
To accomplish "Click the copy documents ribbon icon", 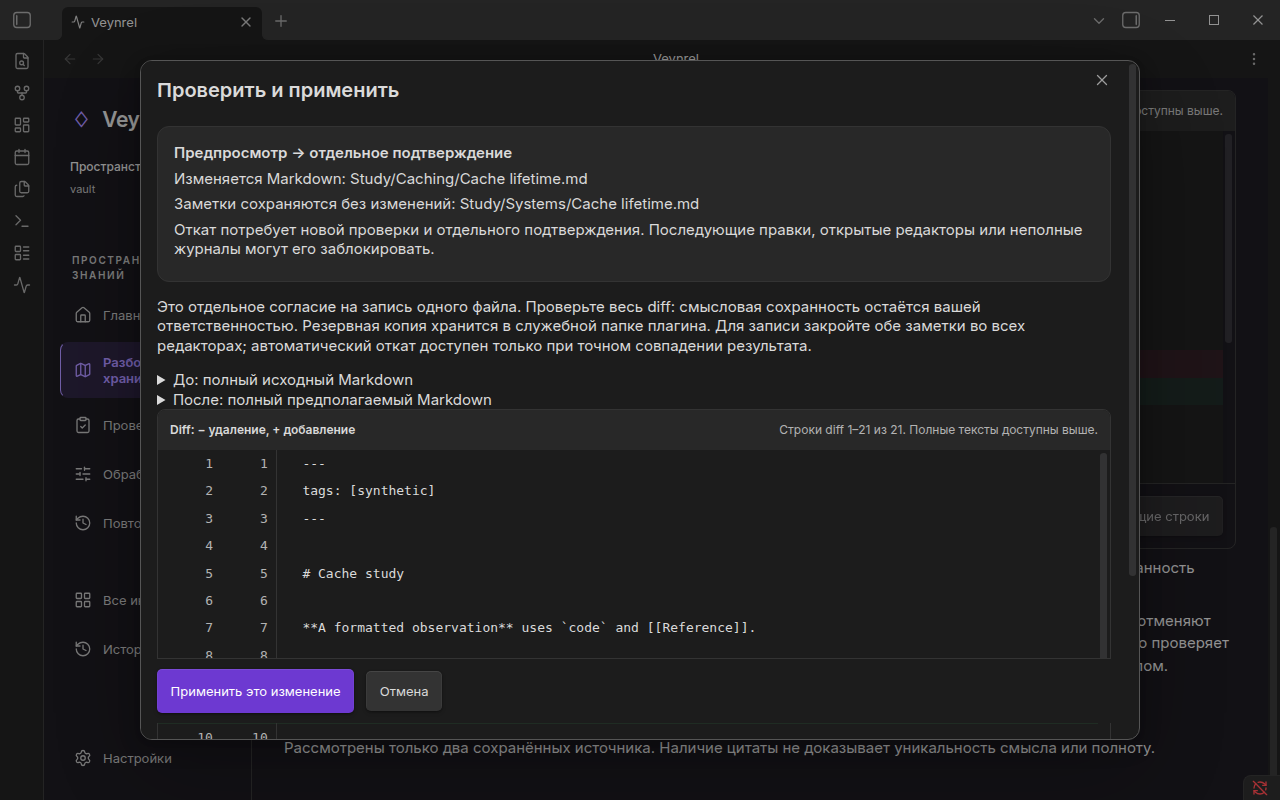I will (22, 189).
